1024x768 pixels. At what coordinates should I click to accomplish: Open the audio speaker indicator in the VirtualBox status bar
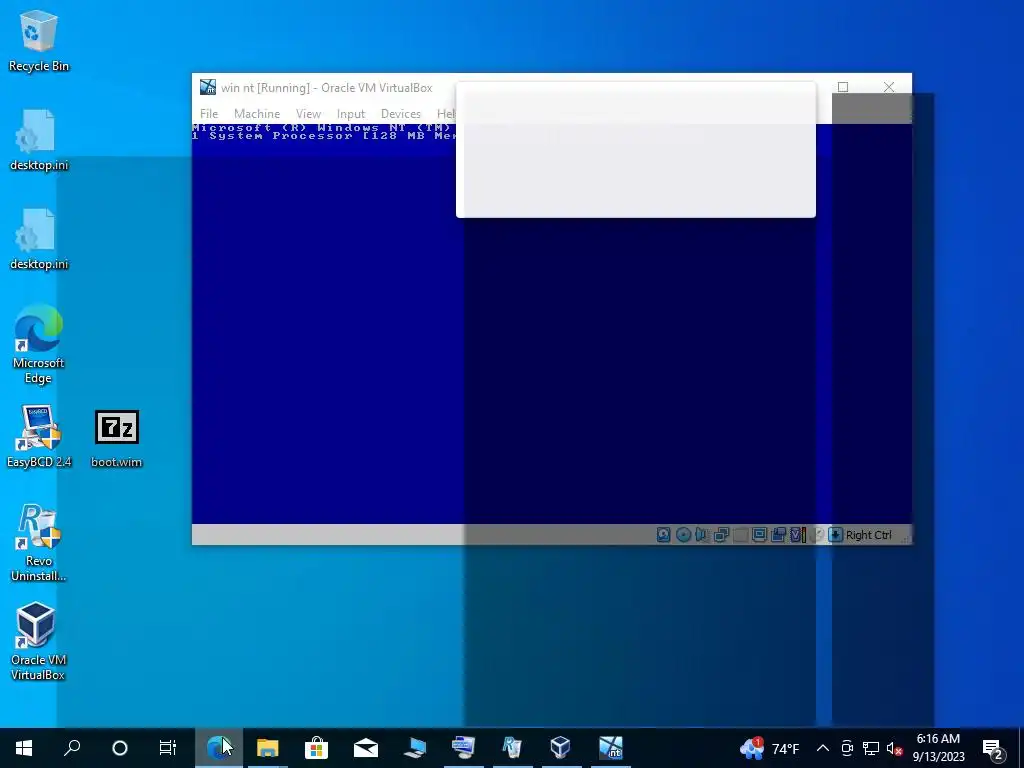coord(702,535)
